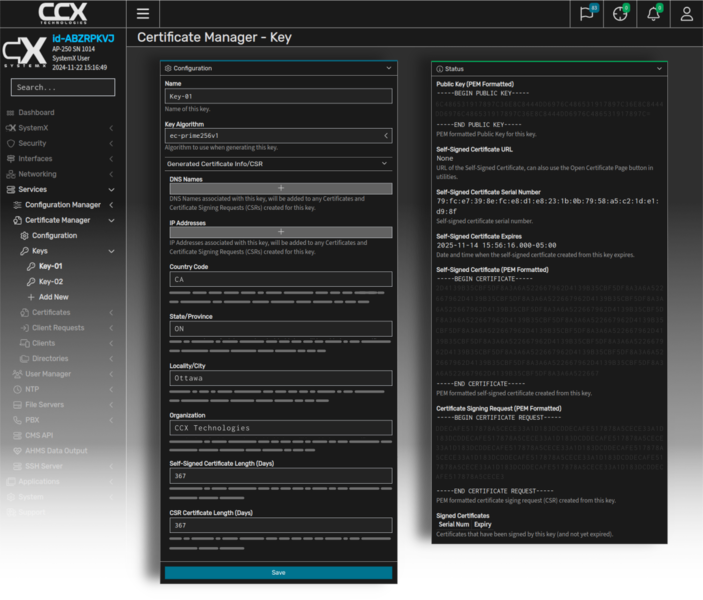Collapse the Keys submenu chevron
The width and height of the screenshot is (703, 600).
pos(111,251)
